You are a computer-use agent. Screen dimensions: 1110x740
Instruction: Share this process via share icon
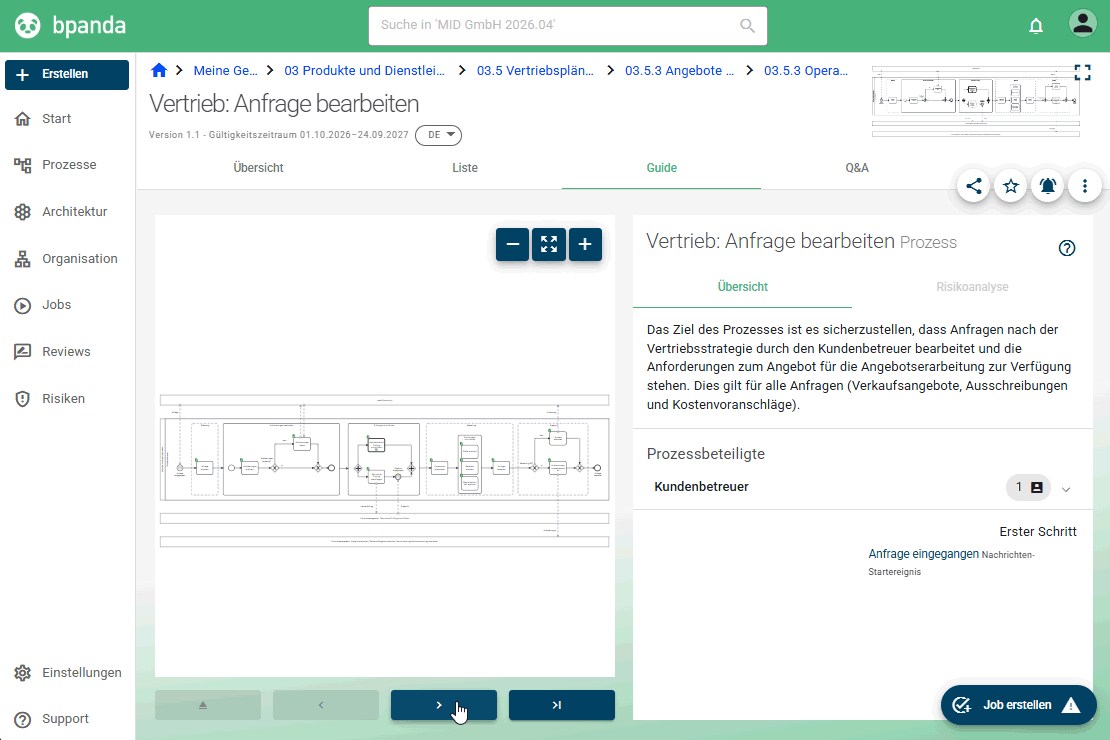pos(974,186)
